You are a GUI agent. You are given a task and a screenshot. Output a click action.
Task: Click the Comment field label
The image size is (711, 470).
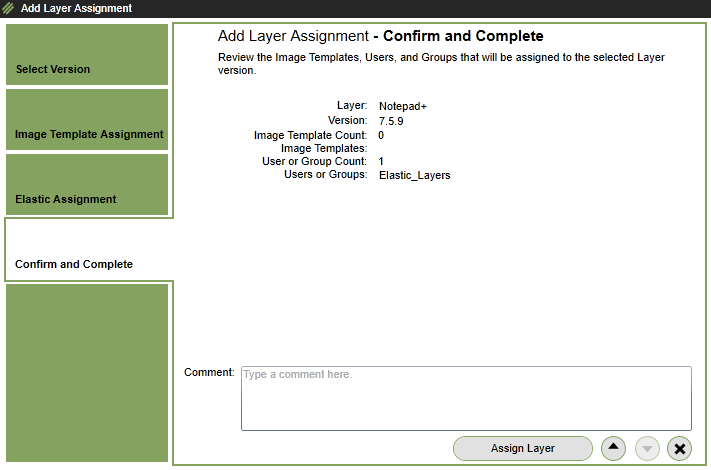click(208, 373)
